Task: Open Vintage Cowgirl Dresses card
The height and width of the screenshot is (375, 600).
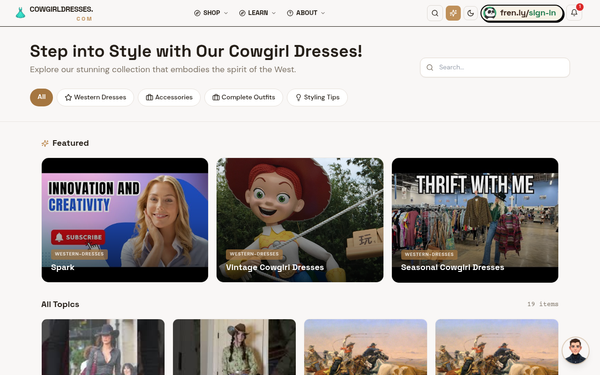Action: 300,220
